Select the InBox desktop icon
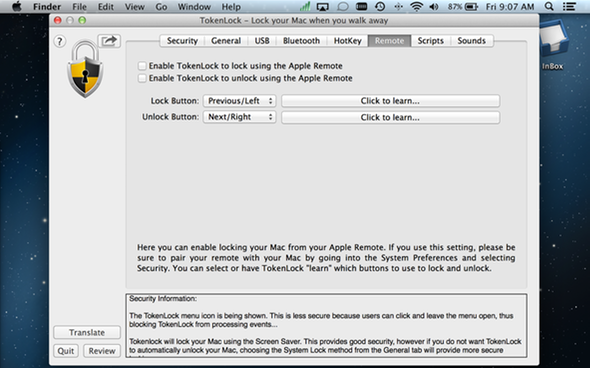Viewport: 590px width, 368px height. coord(553,45)
